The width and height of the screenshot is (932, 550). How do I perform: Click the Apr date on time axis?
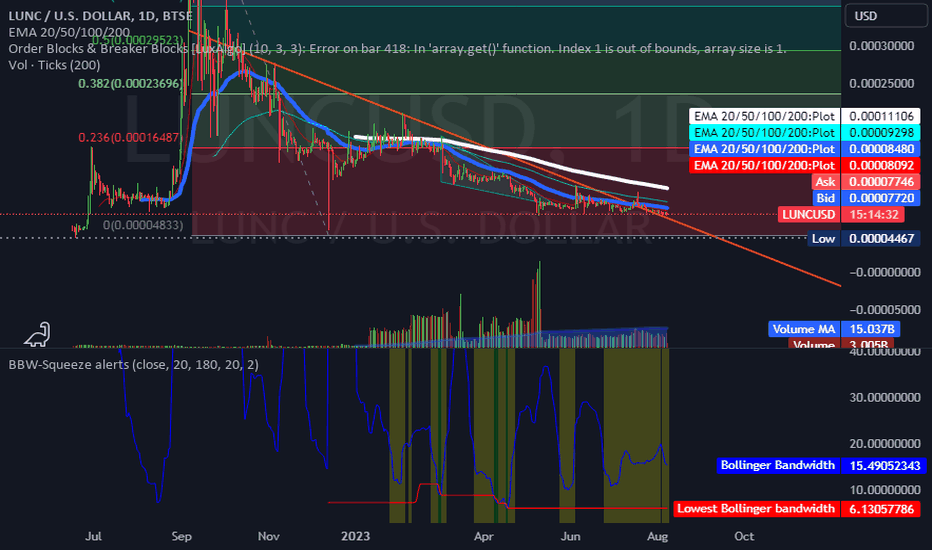tap(484, 536)
